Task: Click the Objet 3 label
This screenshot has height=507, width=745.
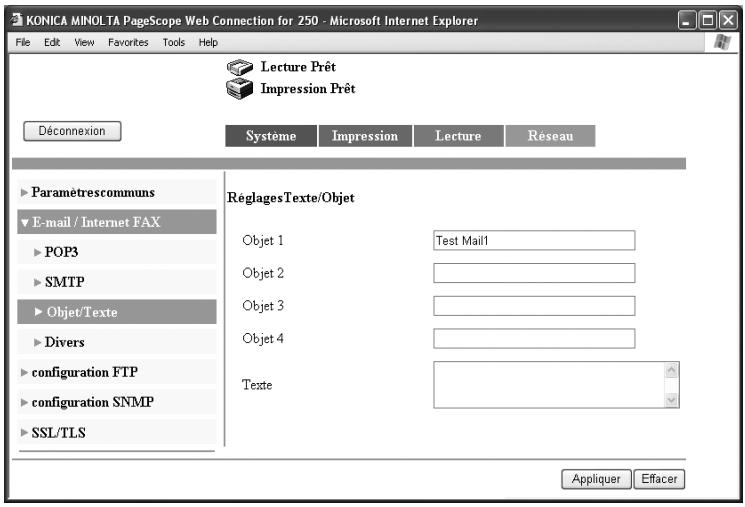Action: pyautogui.click(x=263, y=306)
